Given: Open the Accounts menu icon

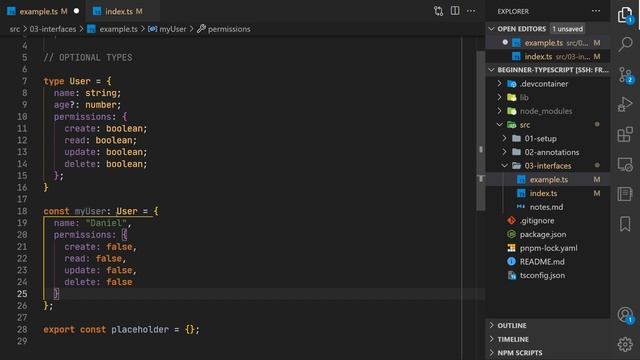Looking at the screenshot, I should 625,315.
